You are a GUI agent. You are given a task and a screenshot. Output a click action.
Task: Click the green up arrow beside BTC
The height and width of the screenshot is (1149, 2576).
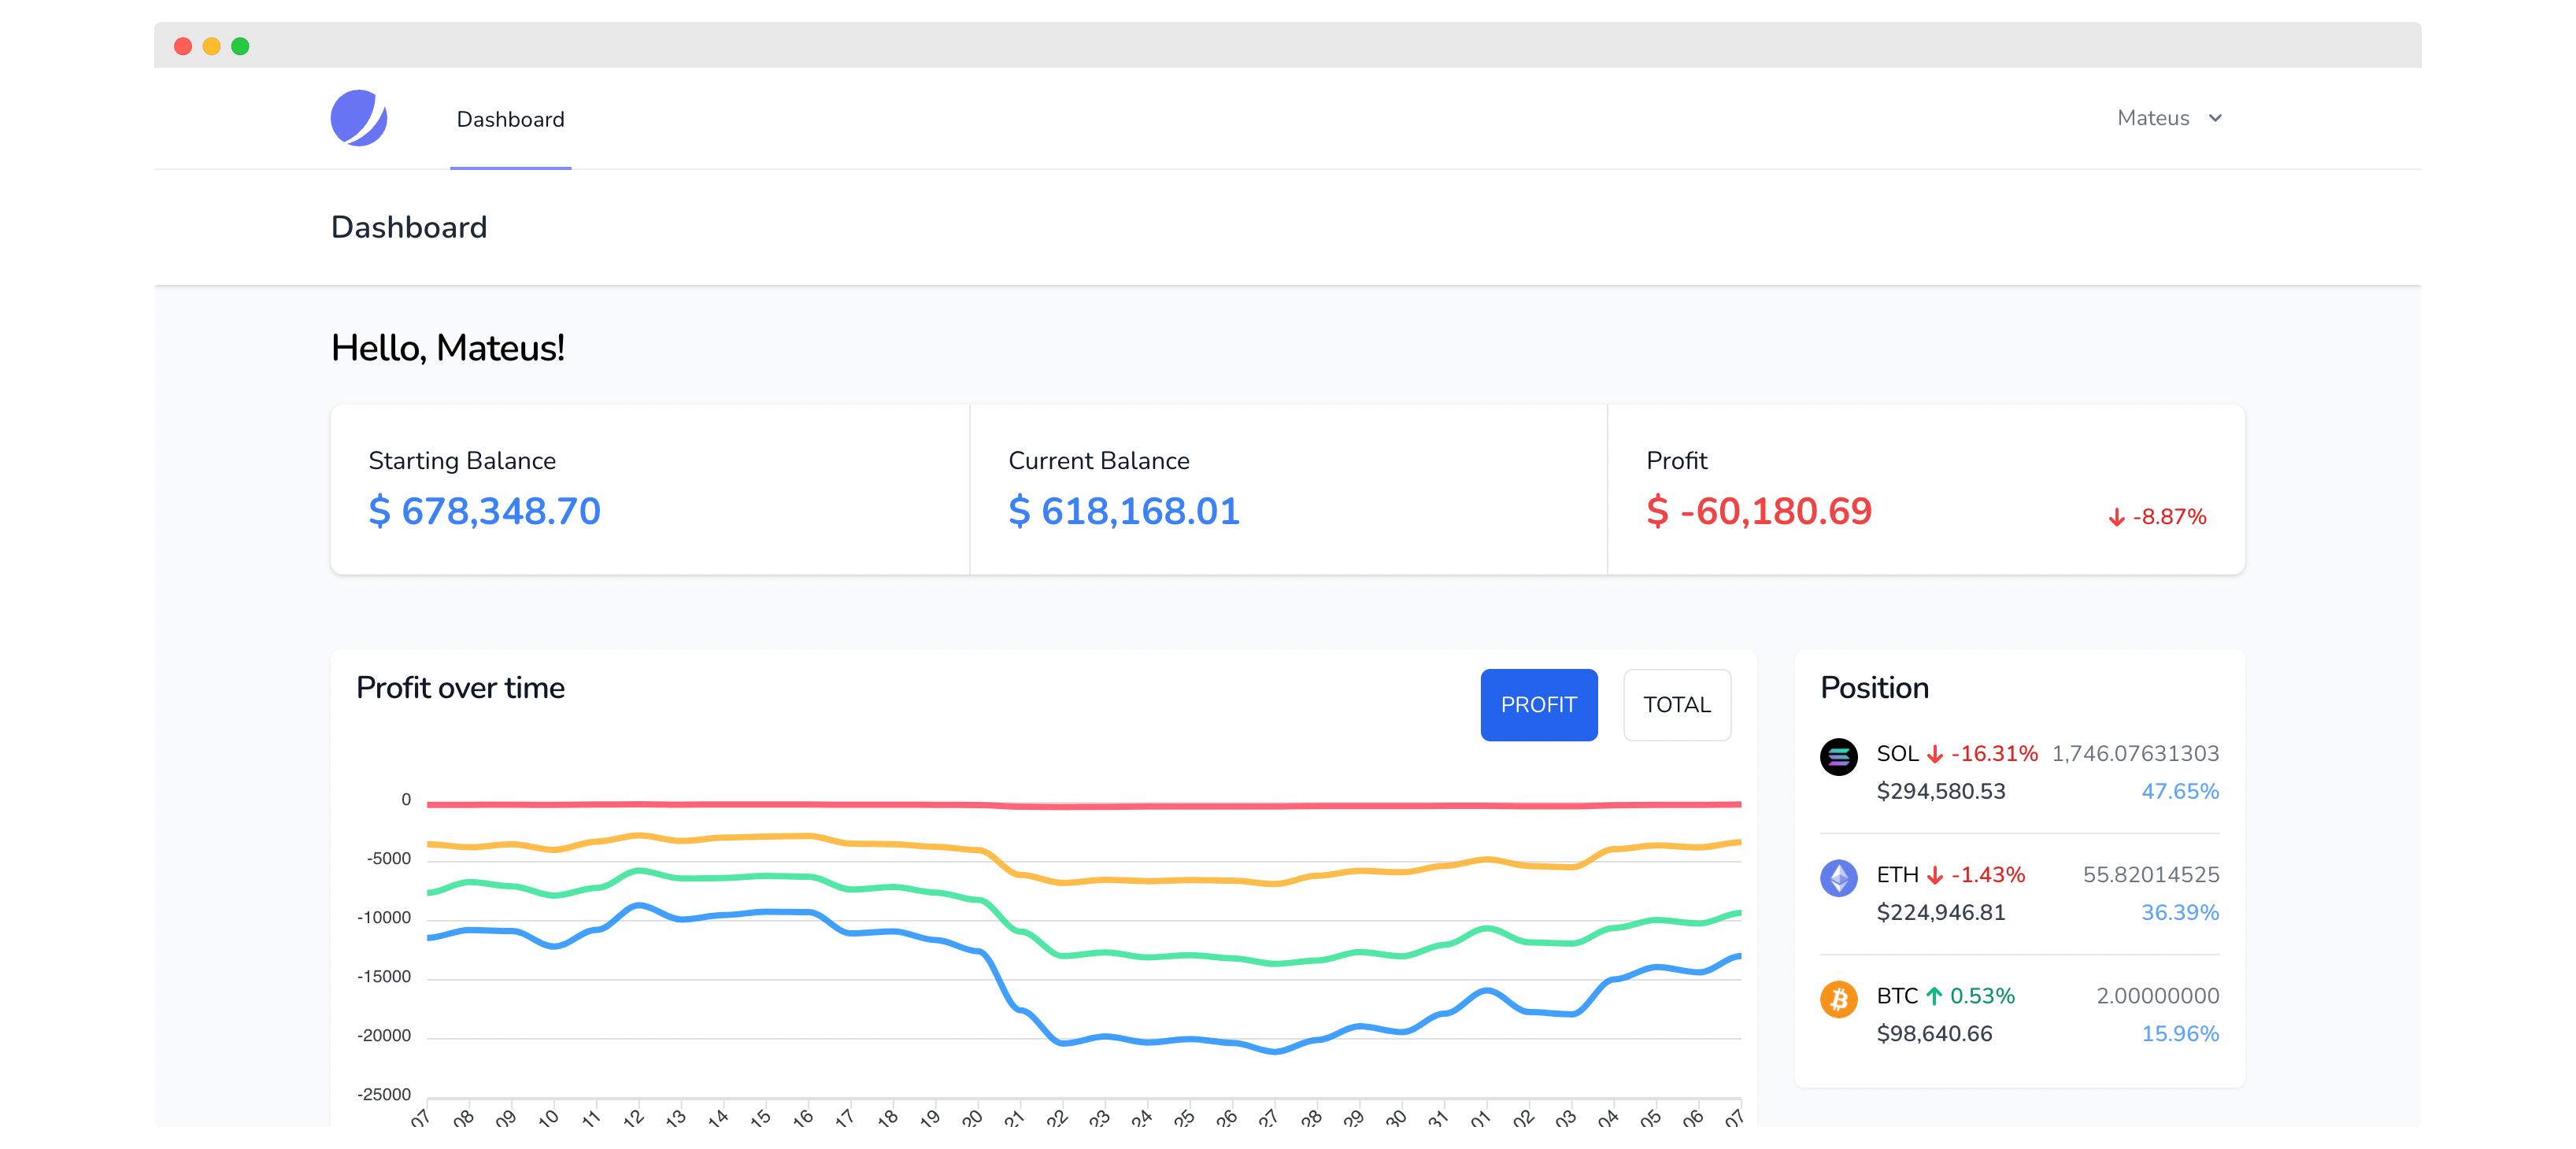(1934, 997)
